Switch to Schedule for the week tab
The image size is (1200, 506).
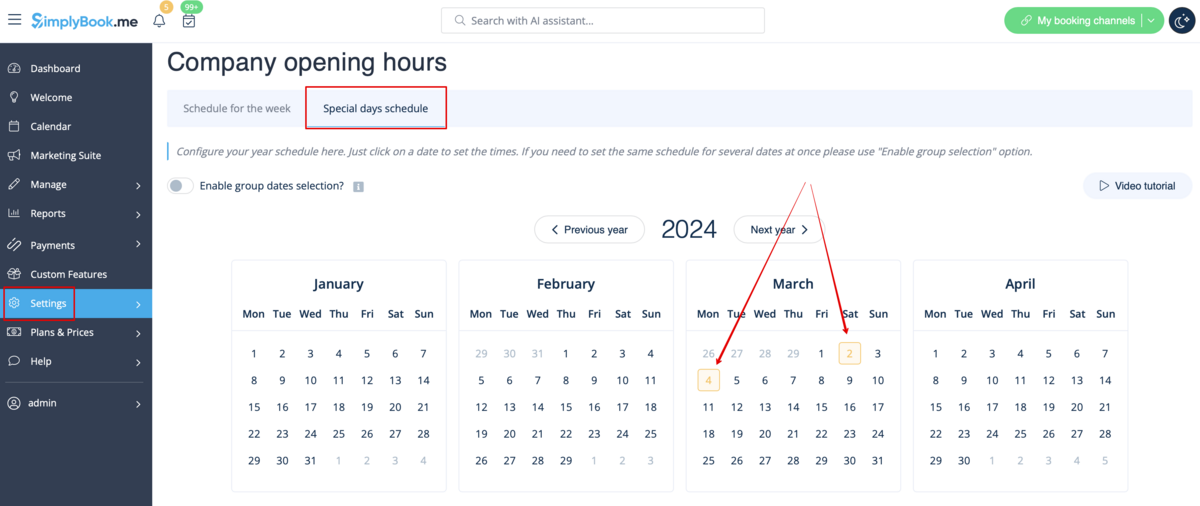click(x=237, y=108)
